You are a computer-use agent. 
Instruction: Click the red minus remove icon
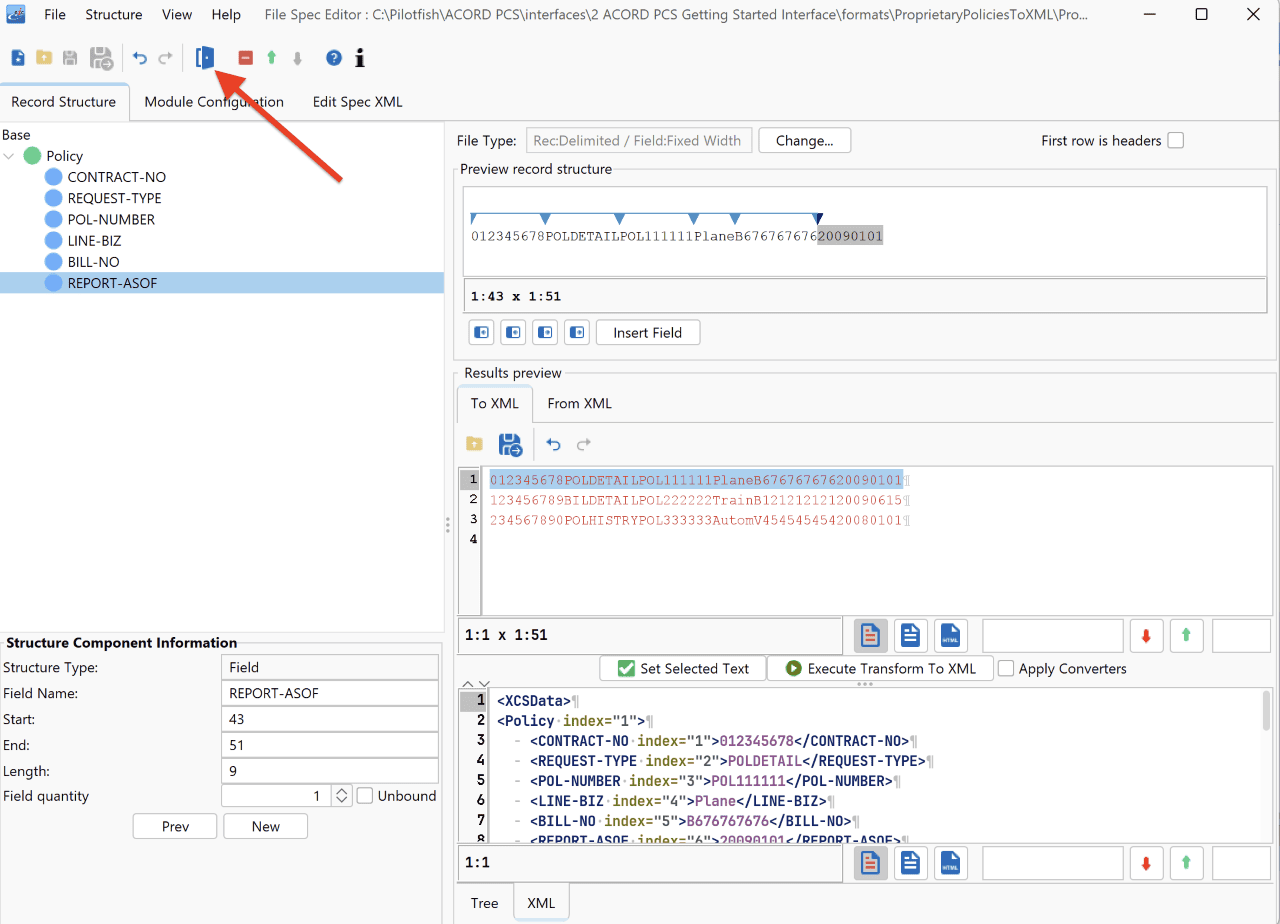[x=245, y=58]
